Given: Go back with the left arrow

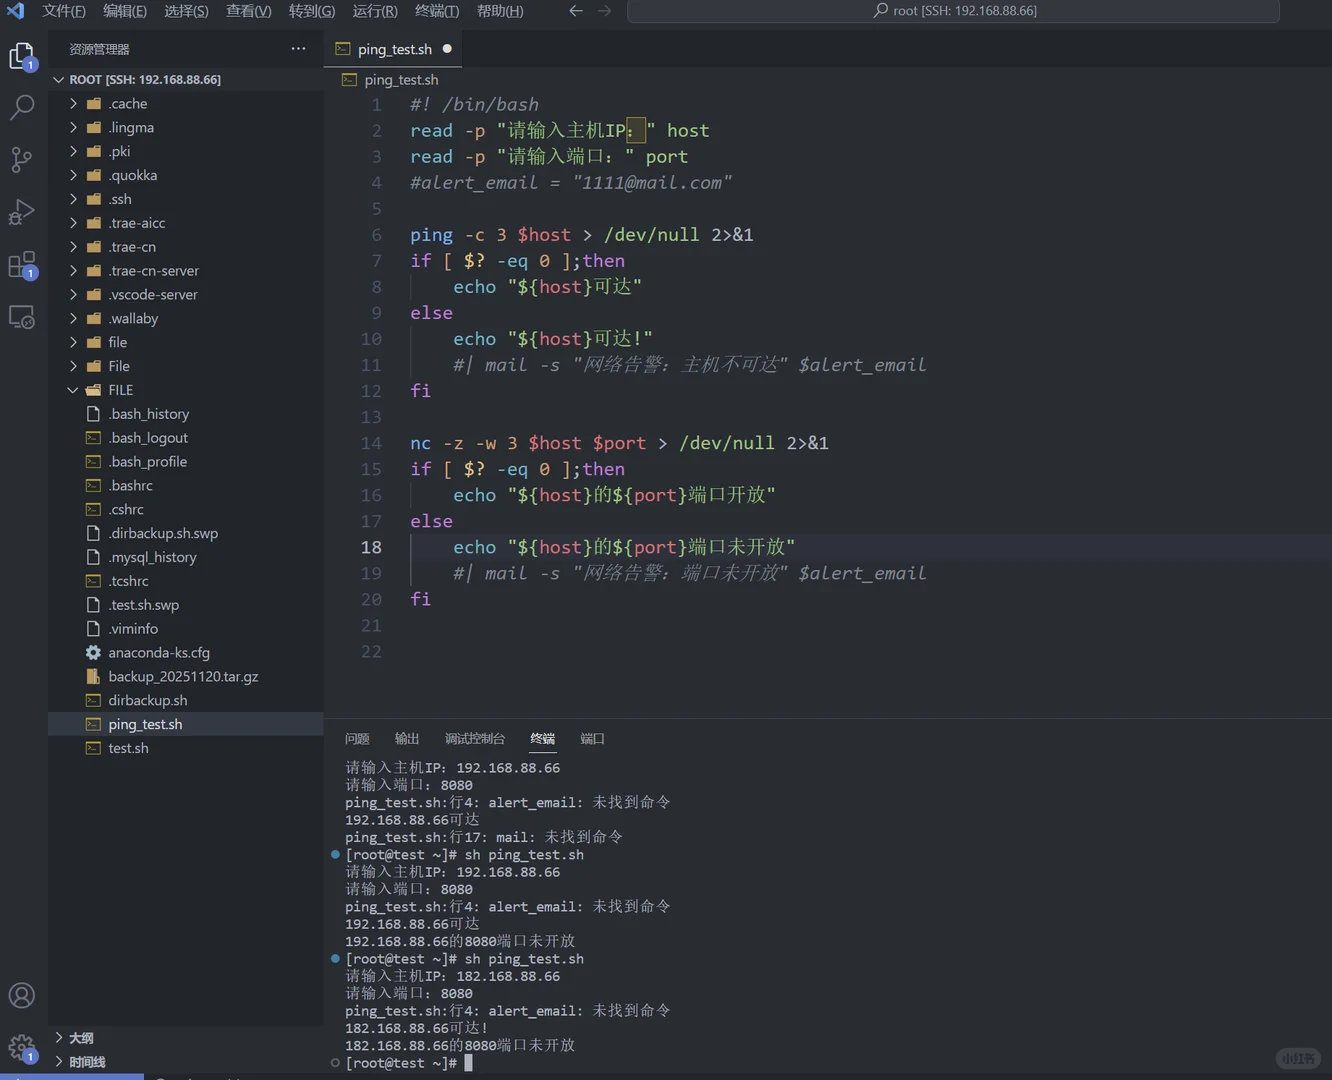Looking at the screenshot, I should point(576,11).
